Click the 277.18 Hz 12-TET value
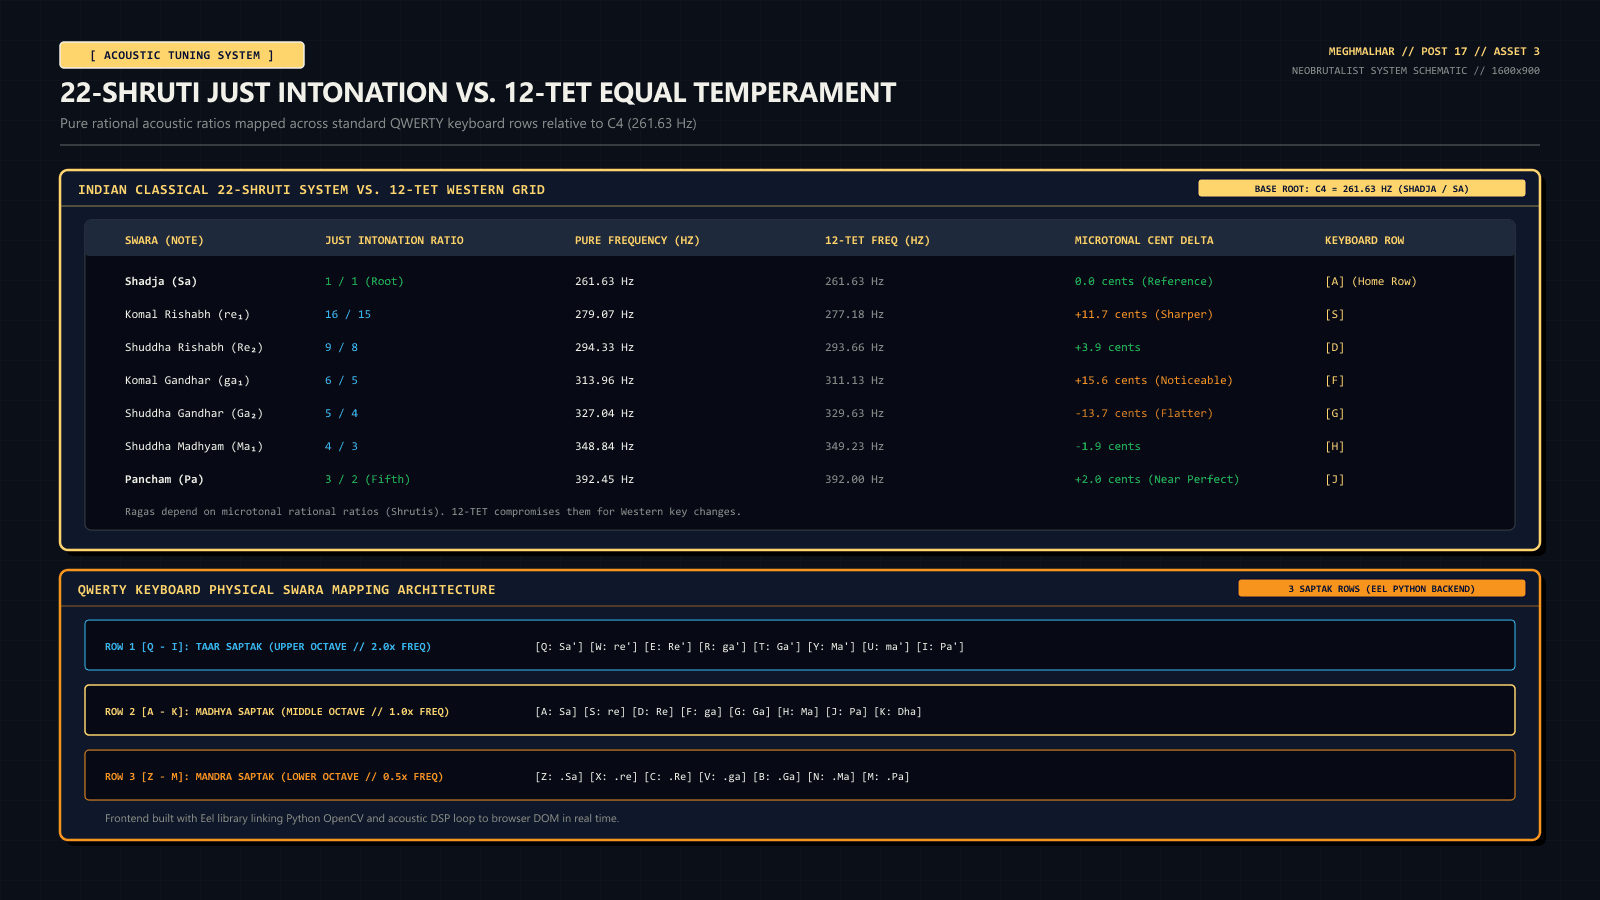 click(x=854, y=314)
